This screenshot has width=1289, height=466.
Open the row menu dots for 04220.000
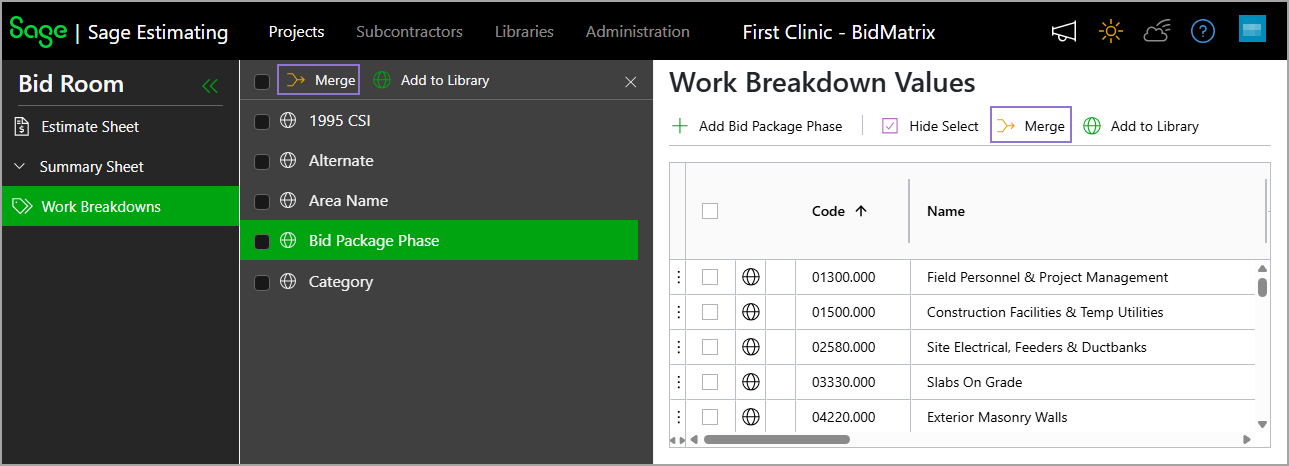tap(678, 417)
